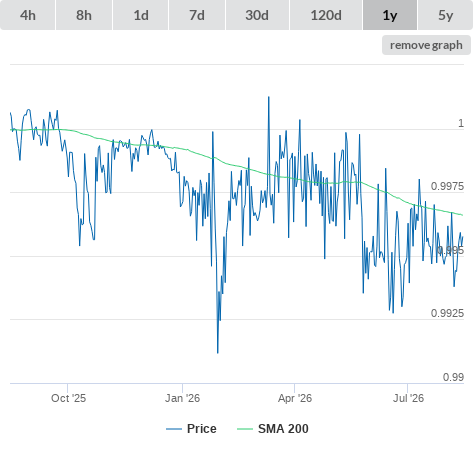474x455 pixels.
Task: Switch to the 8h time range
Action: [x=84, y=15]
